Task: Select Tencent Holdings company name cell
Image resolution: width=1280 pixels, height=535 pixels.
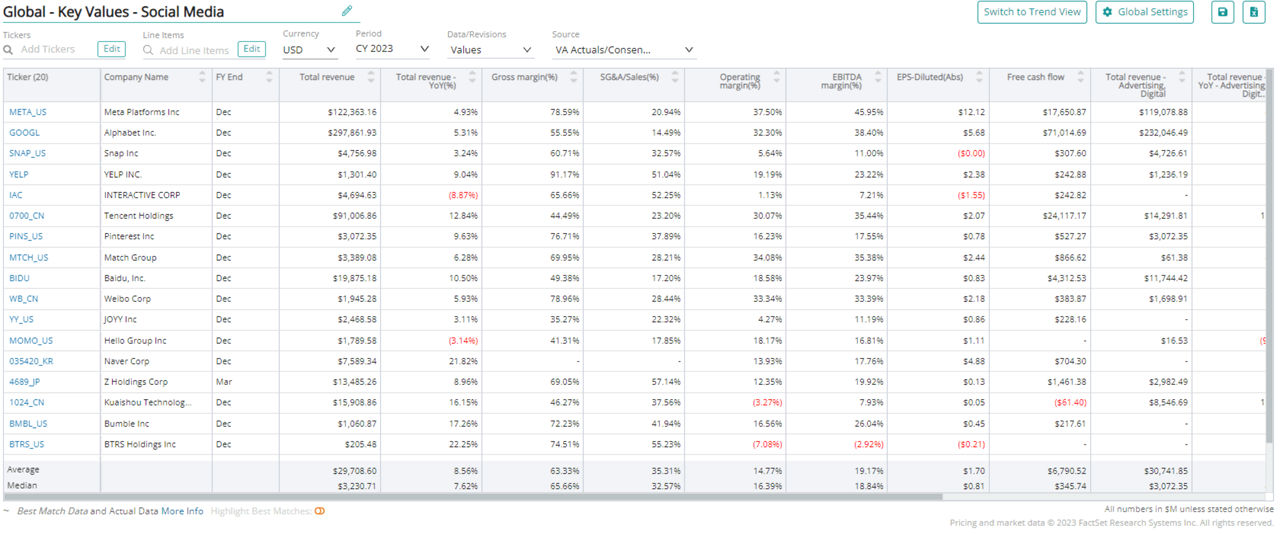Action: click(156, 216)
